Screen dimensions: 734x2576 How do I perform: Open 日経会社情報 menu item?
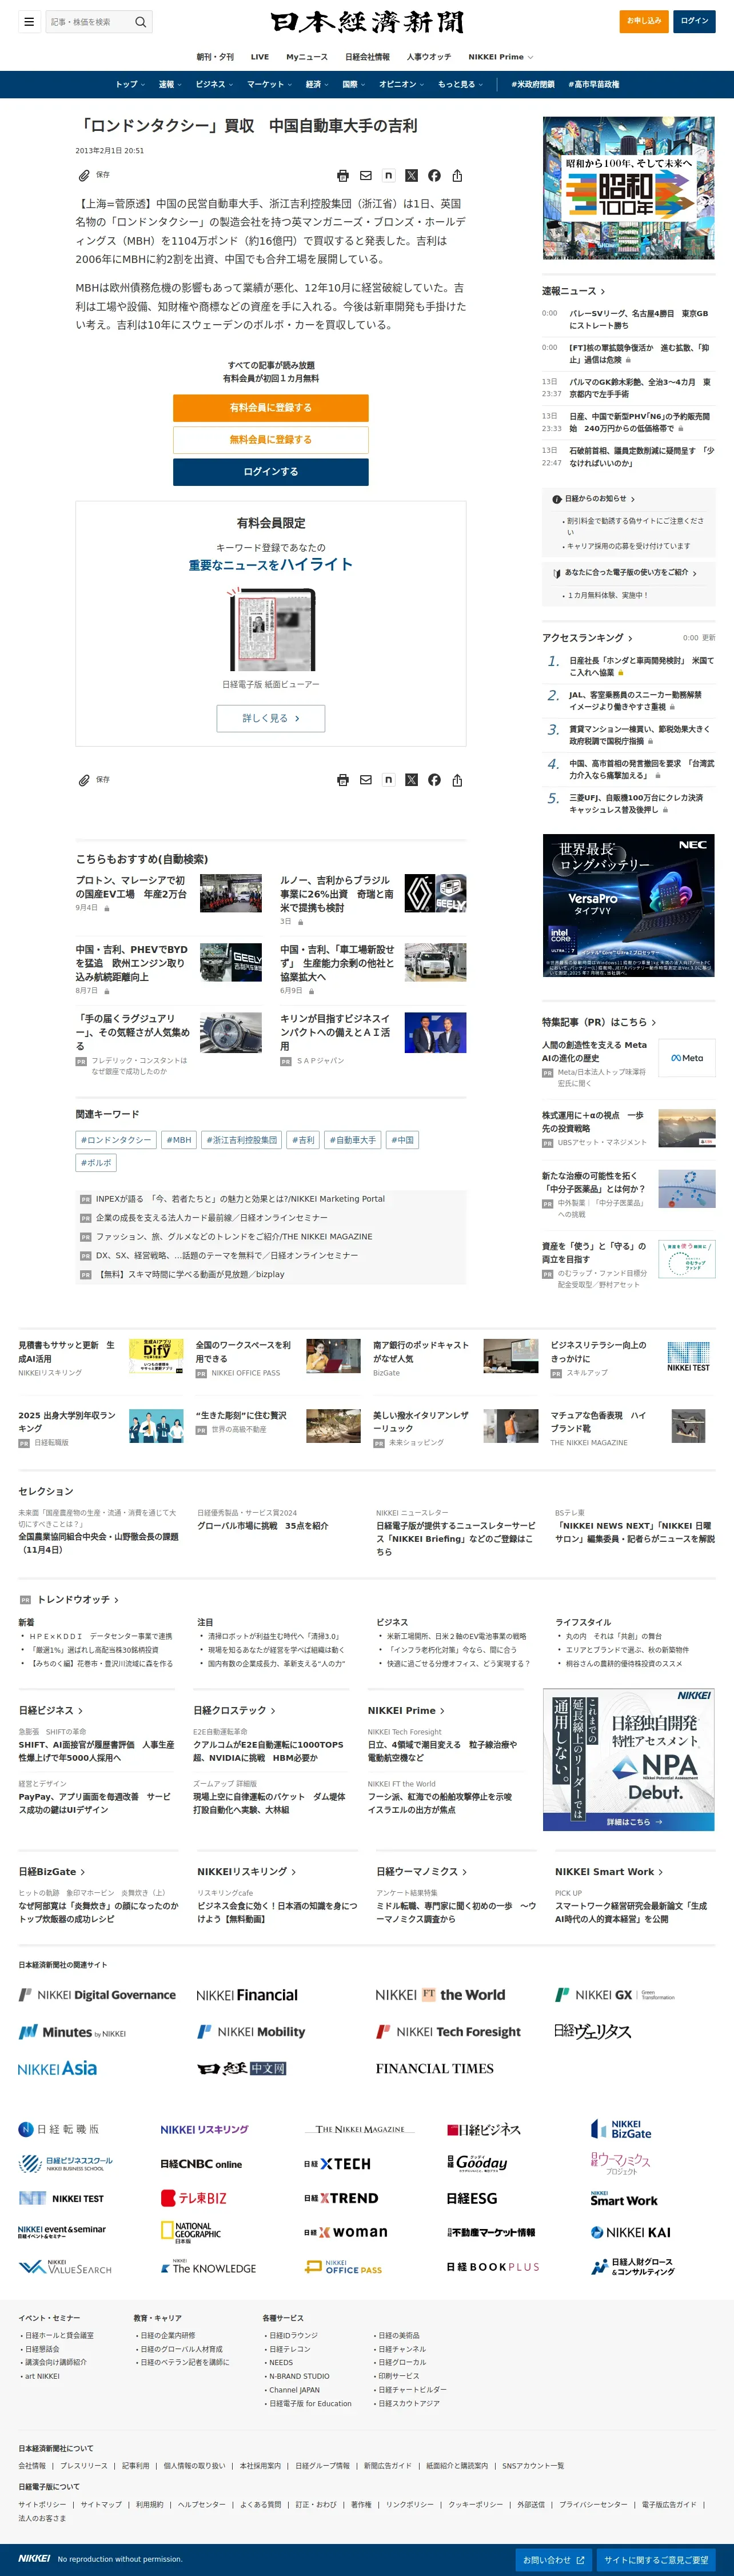[x=367, y=57]
